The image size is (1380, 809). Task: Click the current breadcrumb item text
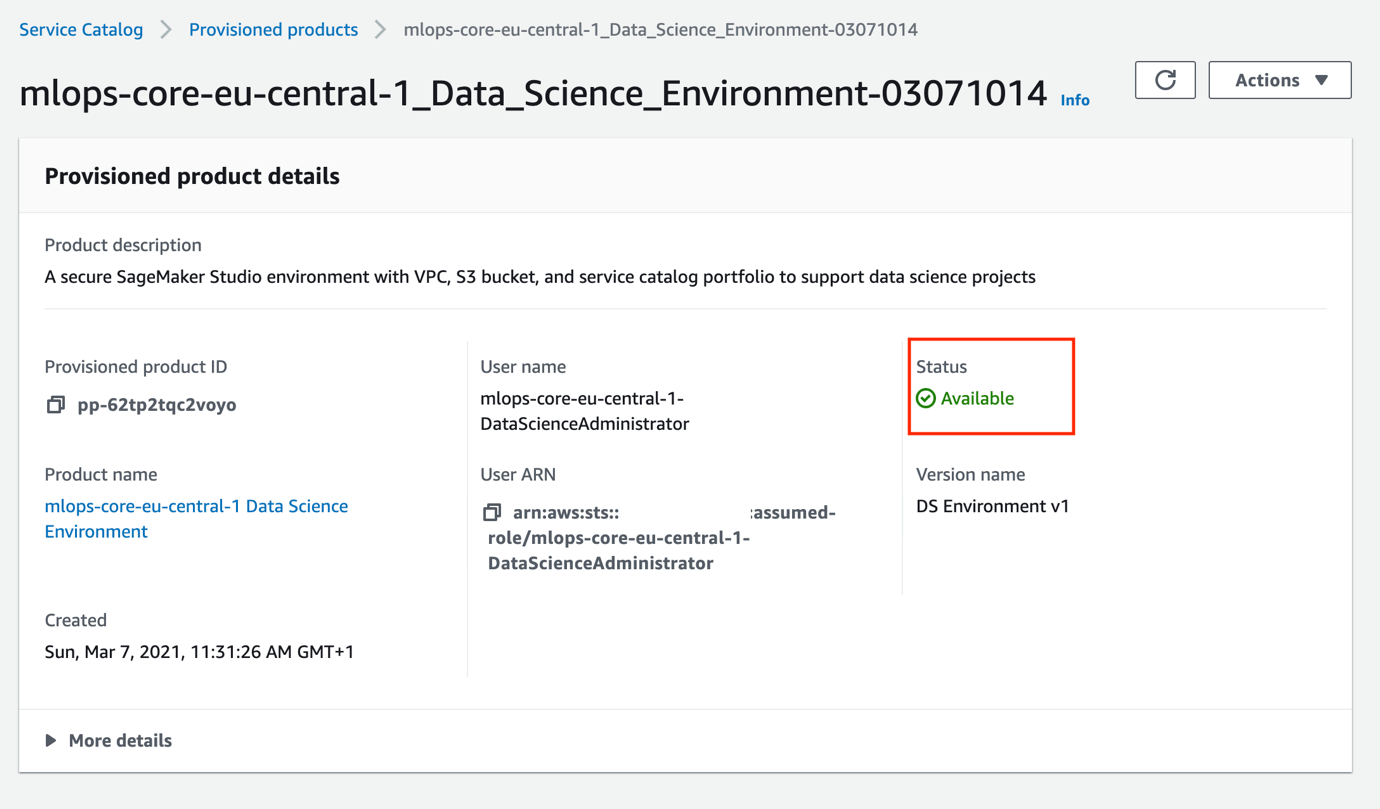(x=660, y=30)
